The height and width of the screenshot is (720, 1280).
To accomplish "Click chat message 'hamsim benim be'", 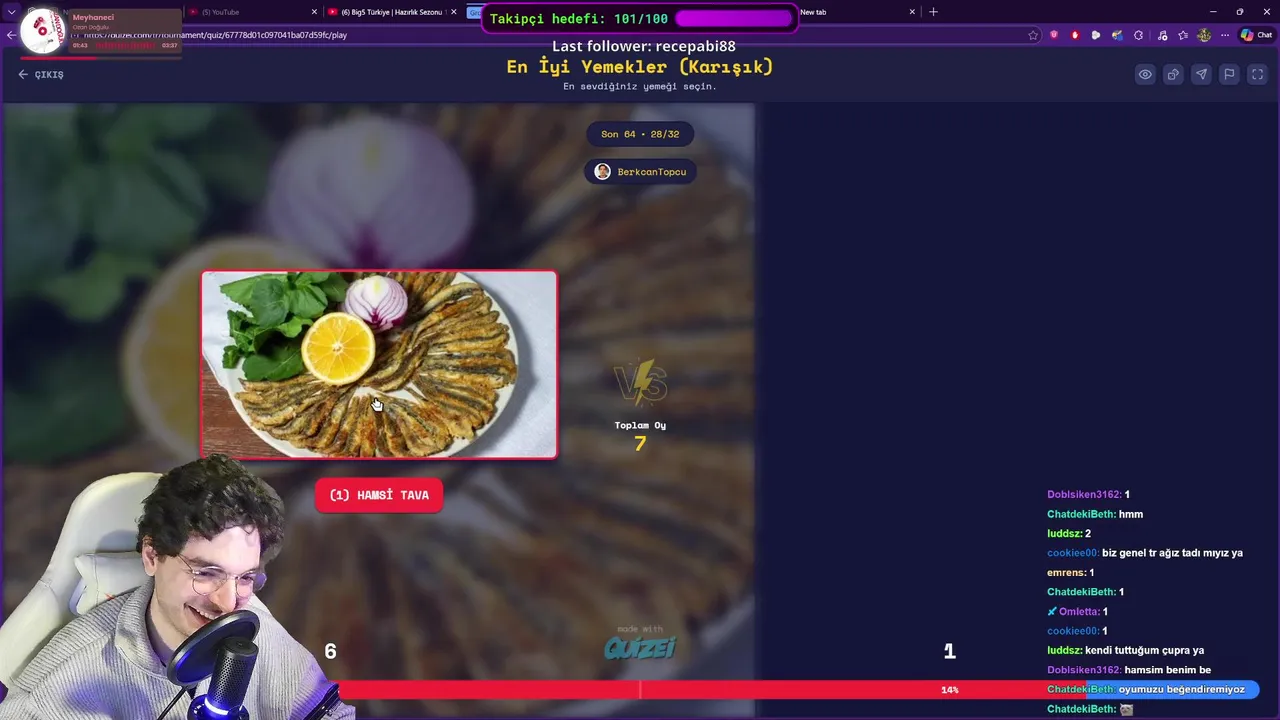I will pos(1168,670).
